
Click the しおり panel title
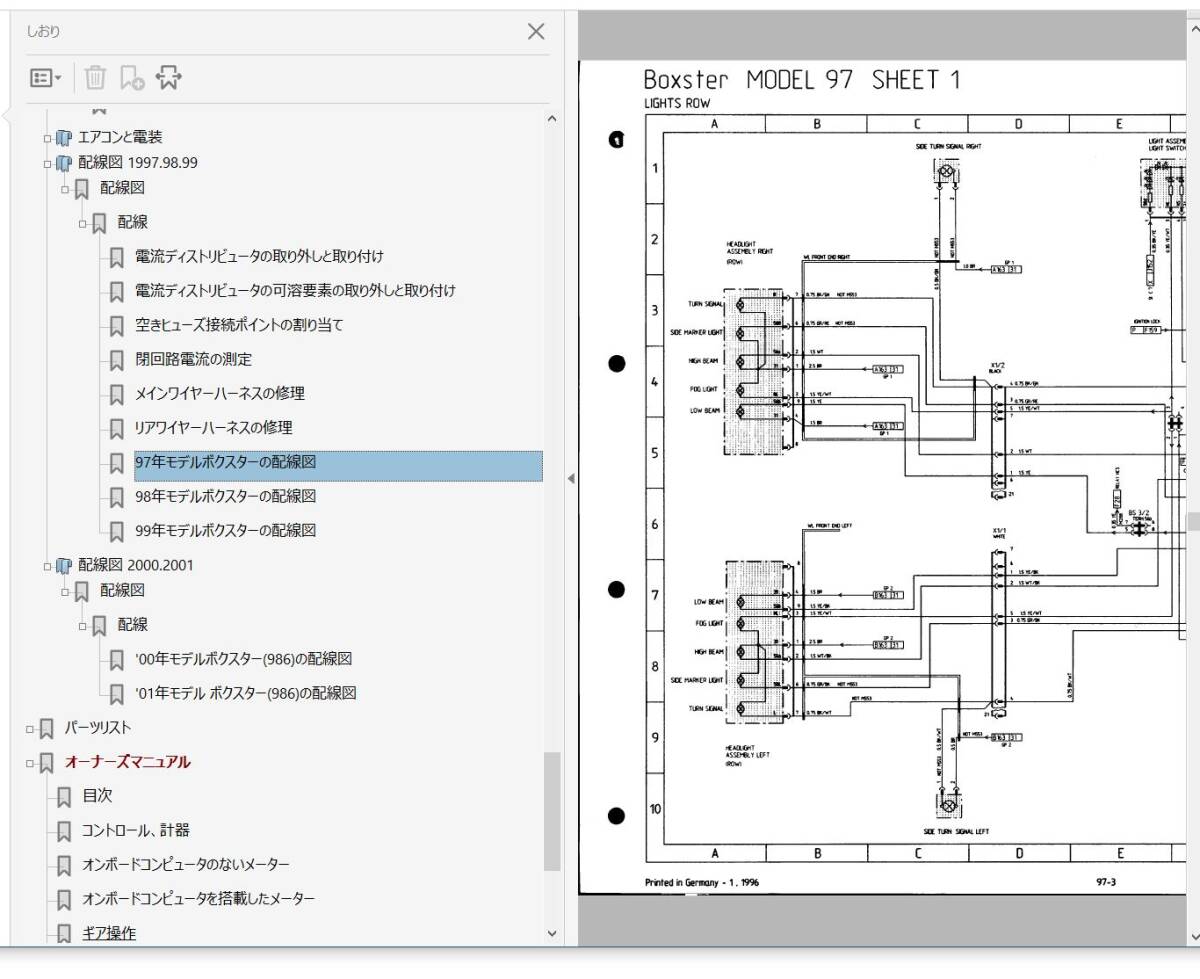pyautogui.click(x=43, y=31)
